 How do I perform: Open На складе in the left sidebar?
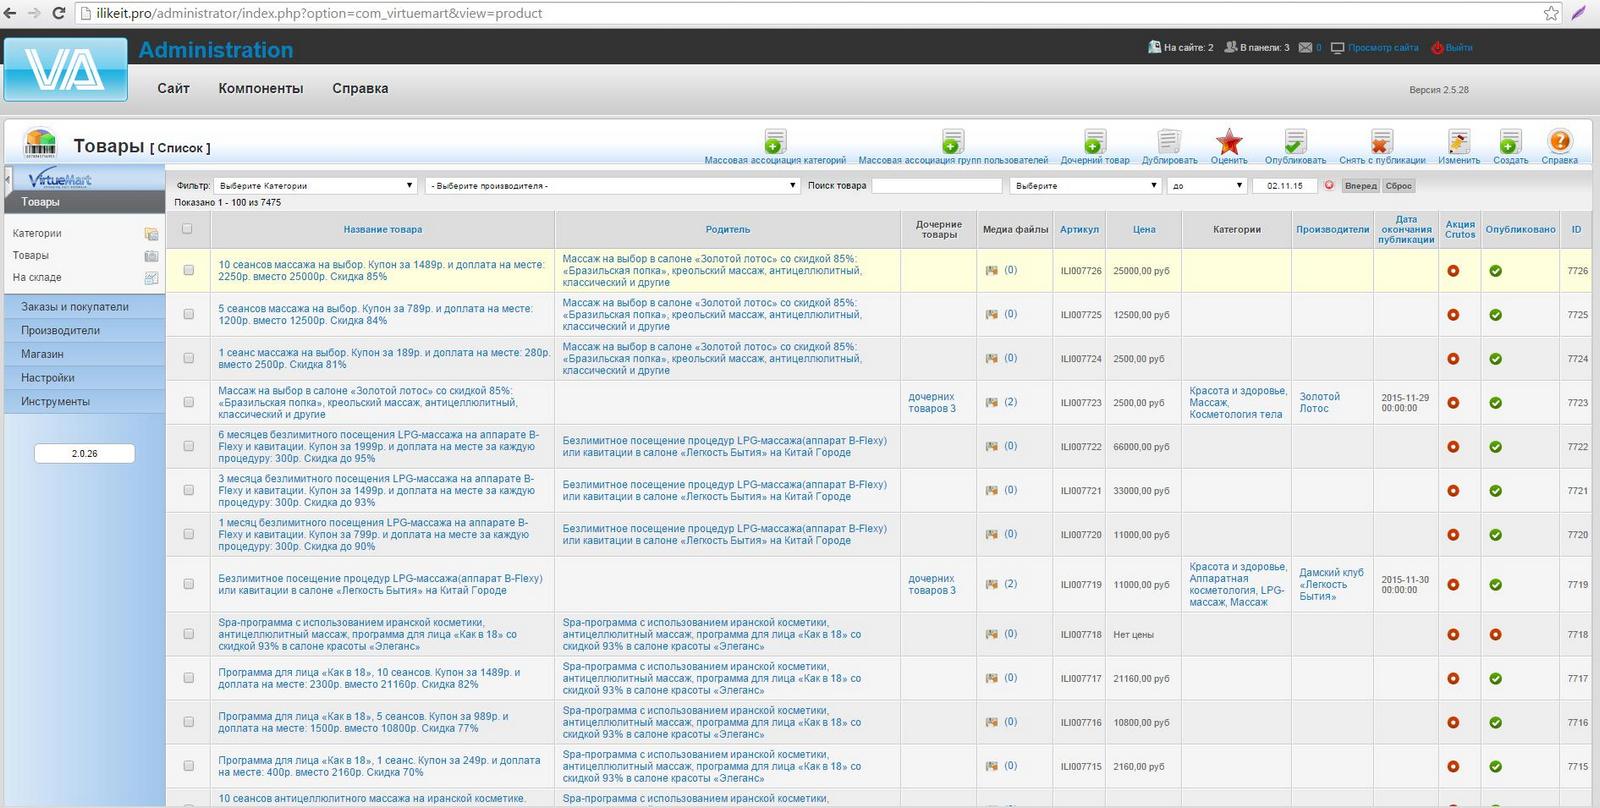[37, 278]
